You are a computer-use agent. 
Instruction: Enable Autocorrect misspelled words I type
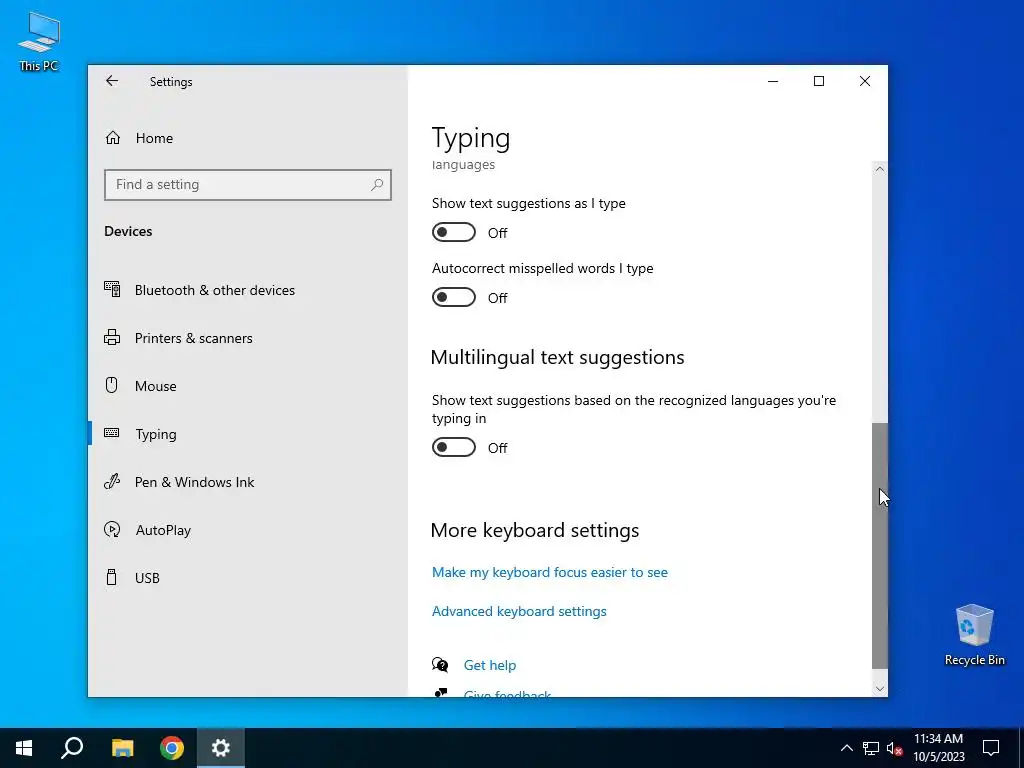(454, 297)
